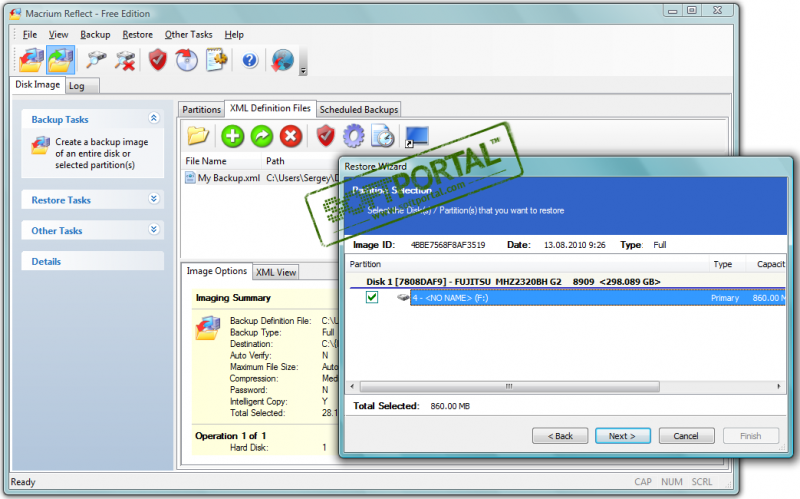Click the drive icon beside partition 4

tap(403, 297)
